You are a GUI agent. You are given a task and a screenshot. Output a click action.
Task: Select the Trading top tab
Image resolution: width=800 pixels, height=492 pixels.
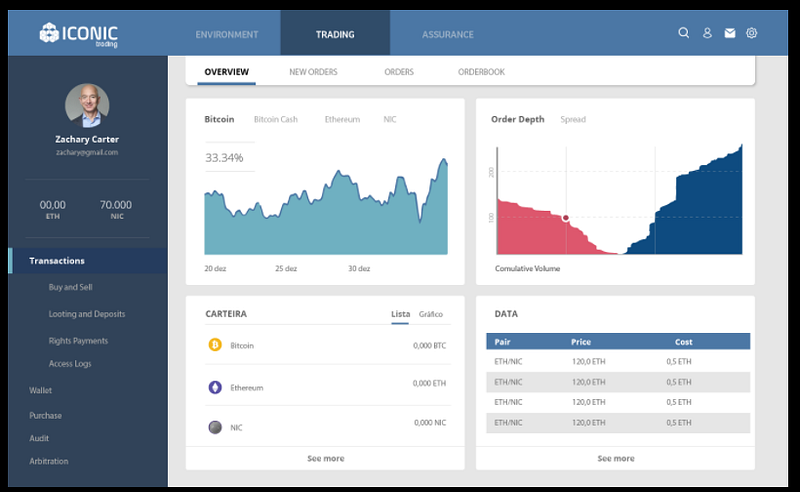point(335,35)
